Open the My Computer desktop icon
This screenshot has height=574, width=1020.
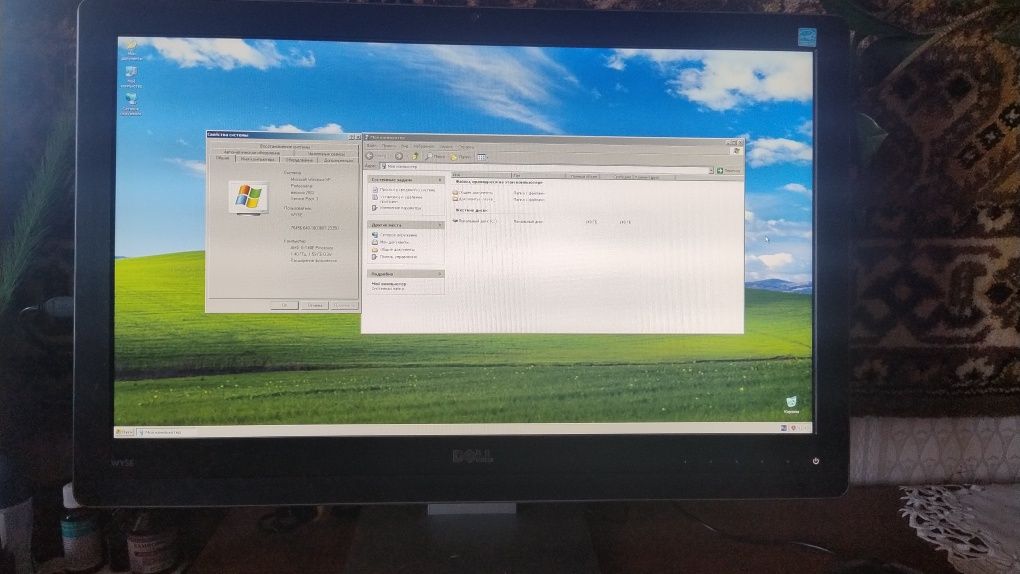(131, 77)
